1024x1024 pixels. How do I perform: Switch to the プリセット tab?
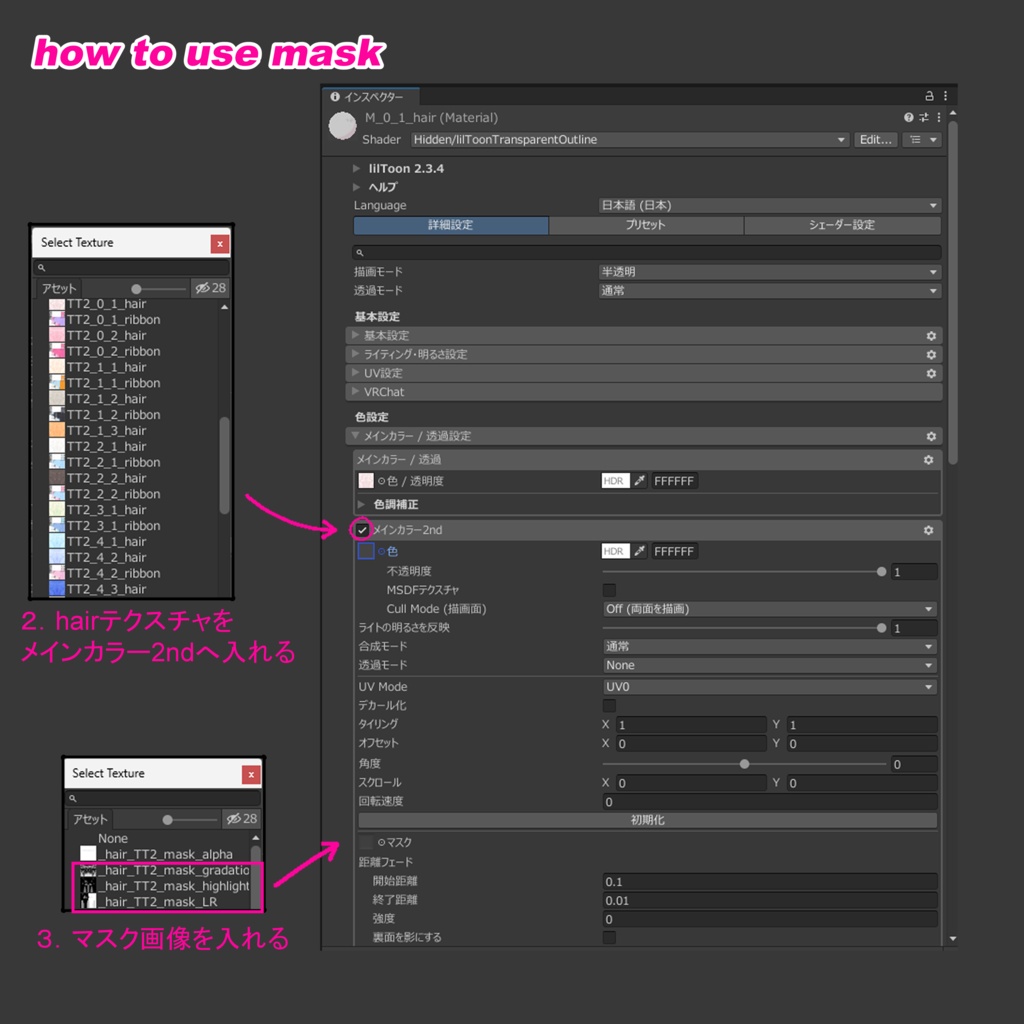[646, 225]
